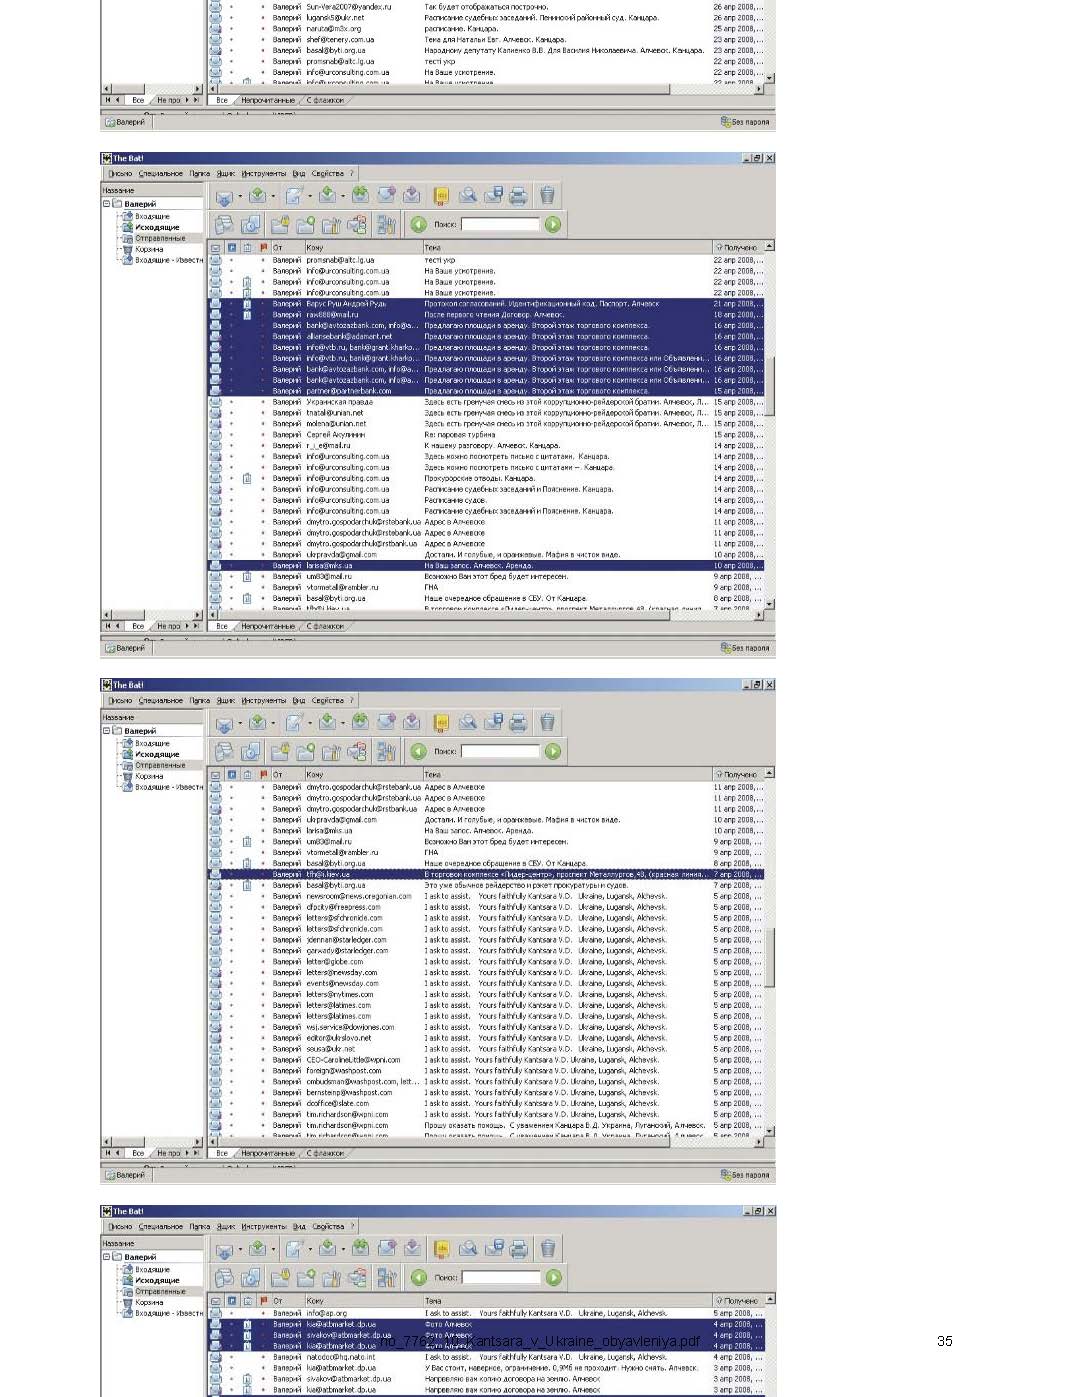Image resolution: width=1080 pixels, height=1397 pixels.
Task: Click Reply All icon in Украинская правда window
Action: [360, 196]
